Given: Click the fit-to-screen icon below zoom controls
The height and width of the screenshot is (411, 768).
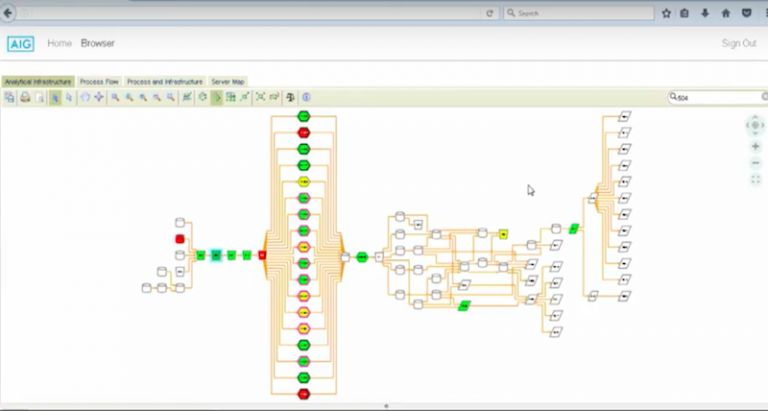Looking at the screenshot, I should tap(755, 179).
